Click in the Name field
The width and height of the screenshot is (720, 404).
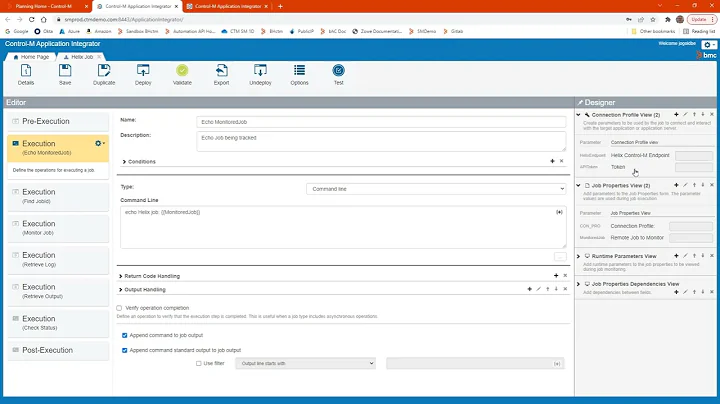(x=381, y=122)
